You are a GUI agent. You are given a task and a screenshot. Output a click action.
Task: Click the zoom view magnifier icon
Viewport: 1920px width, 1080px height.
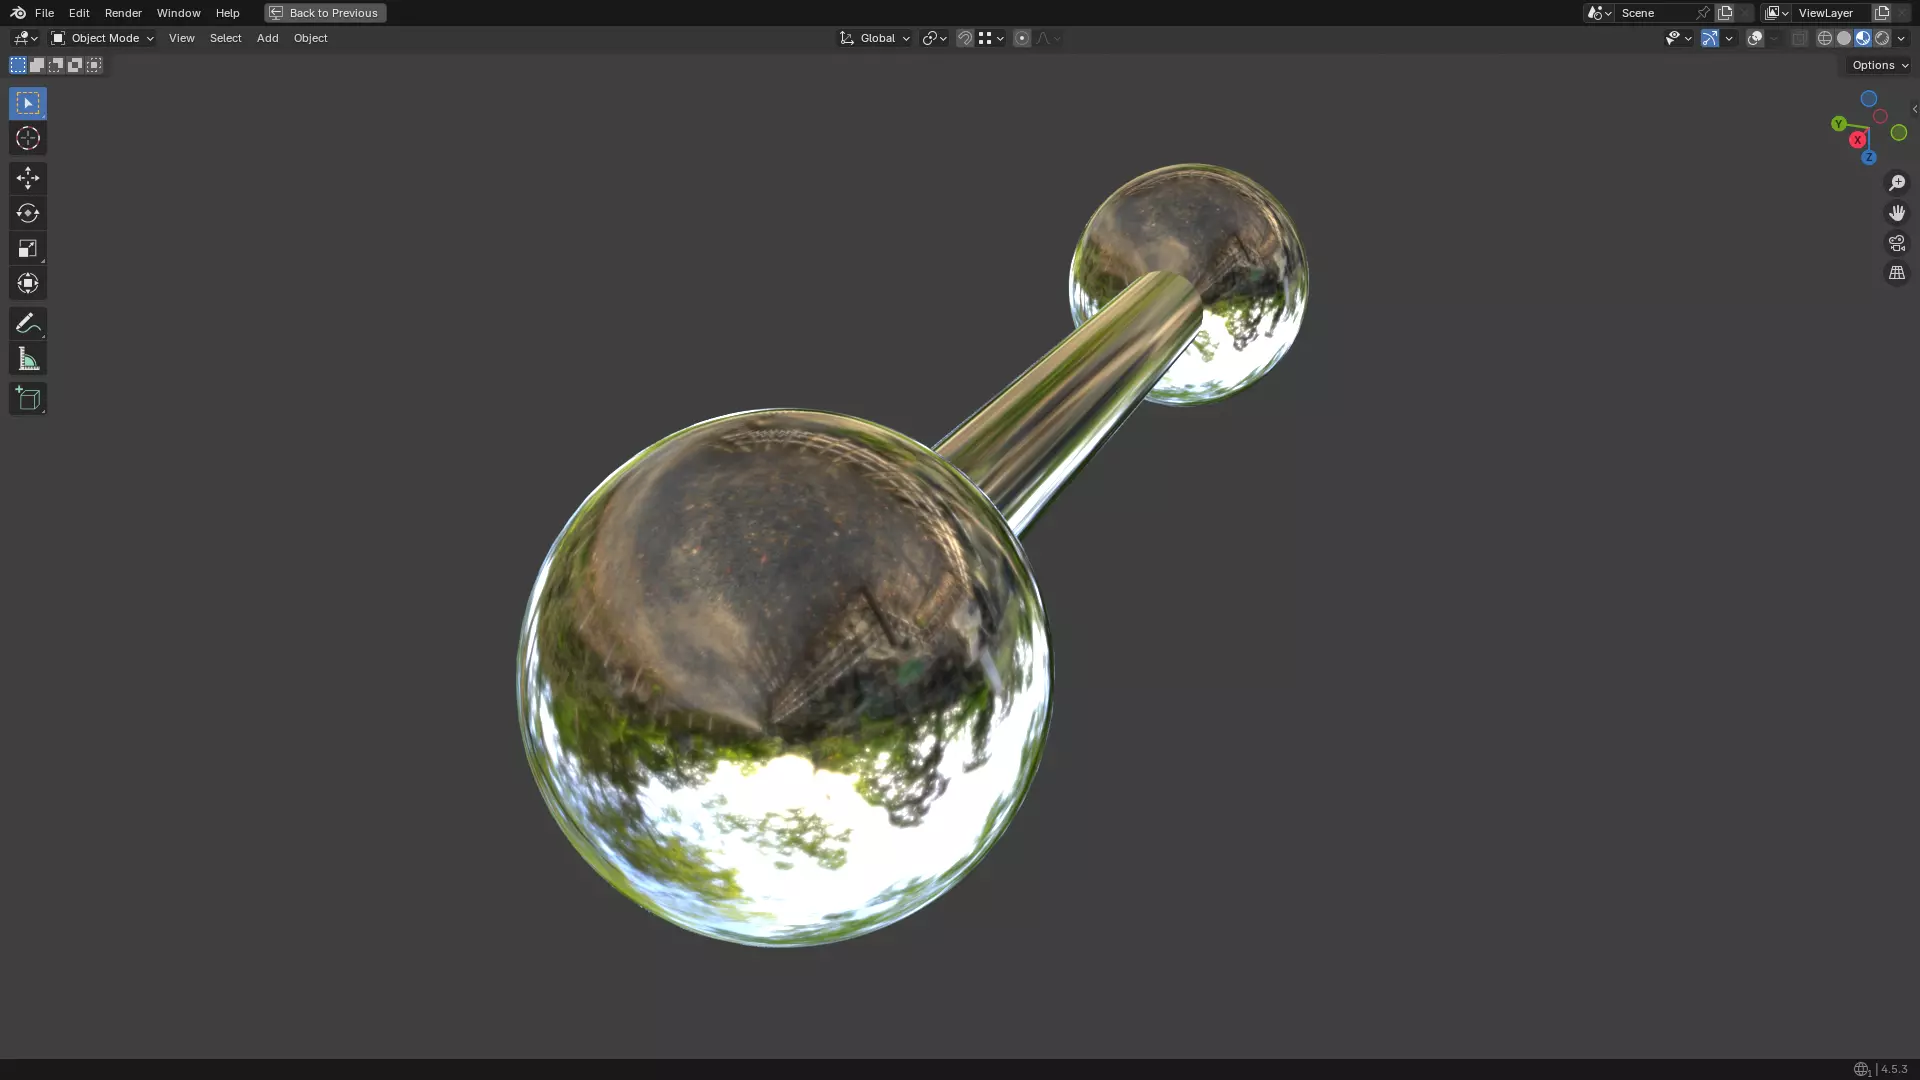point(1897,183)
